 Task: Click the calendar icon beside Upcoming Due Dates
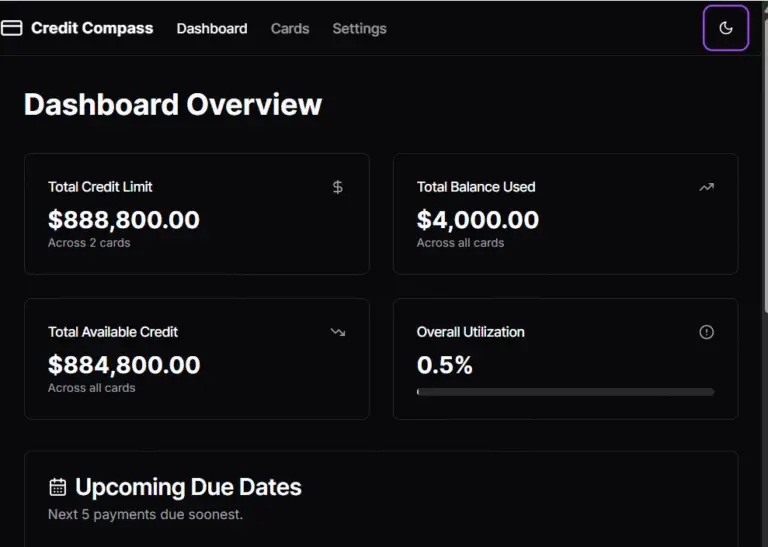tap(58, 487)
